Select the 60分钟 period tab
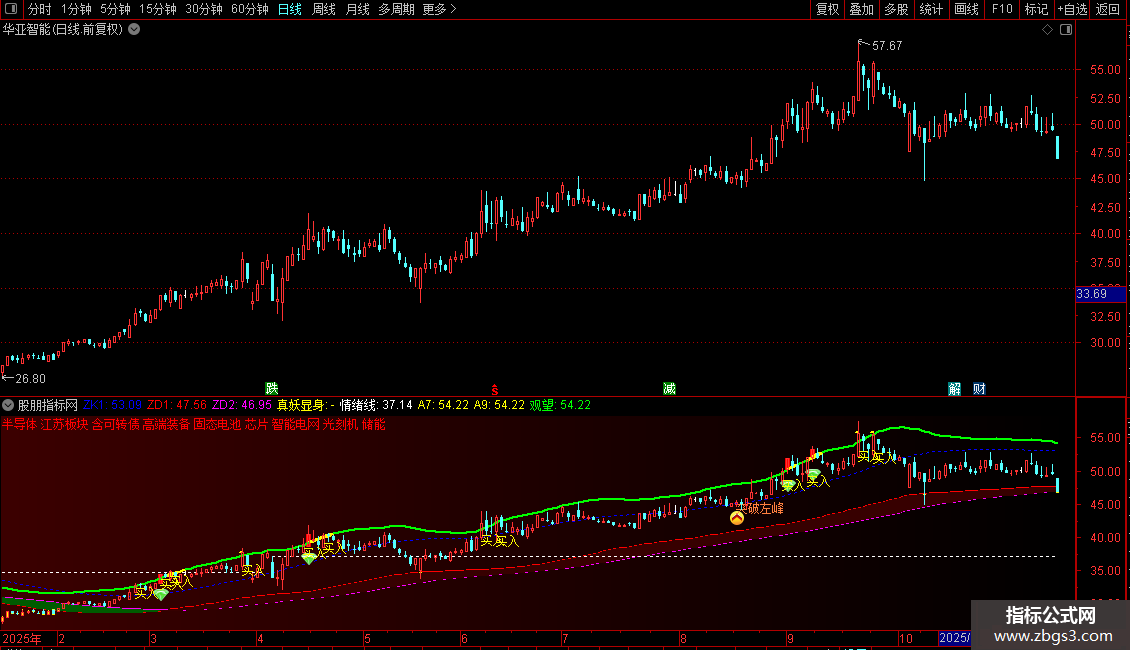The image size is (1130, 650). tap(250, 9)
